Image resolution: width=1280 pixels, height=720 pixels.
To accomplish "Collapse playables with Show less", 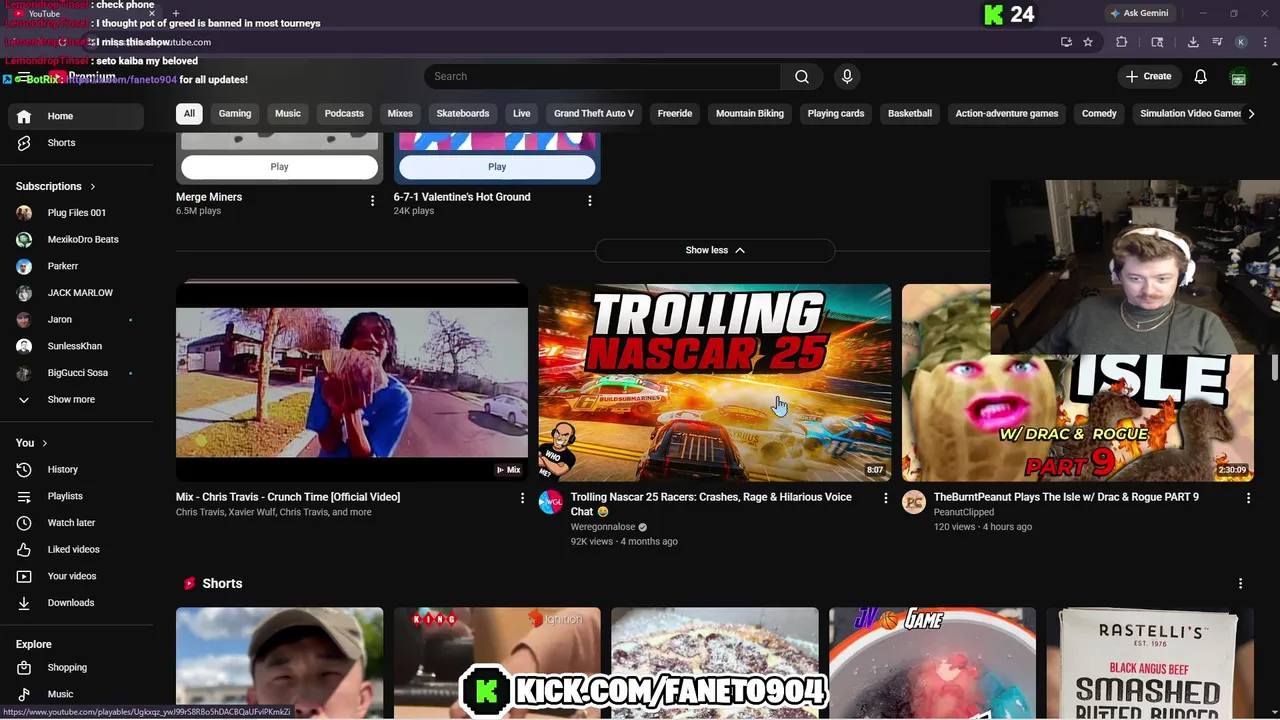I will click(715, 251).
